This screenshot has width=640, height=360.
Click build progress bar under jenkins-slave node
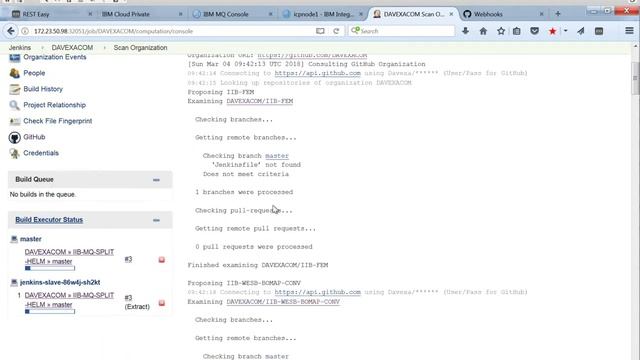pos(50,311)
